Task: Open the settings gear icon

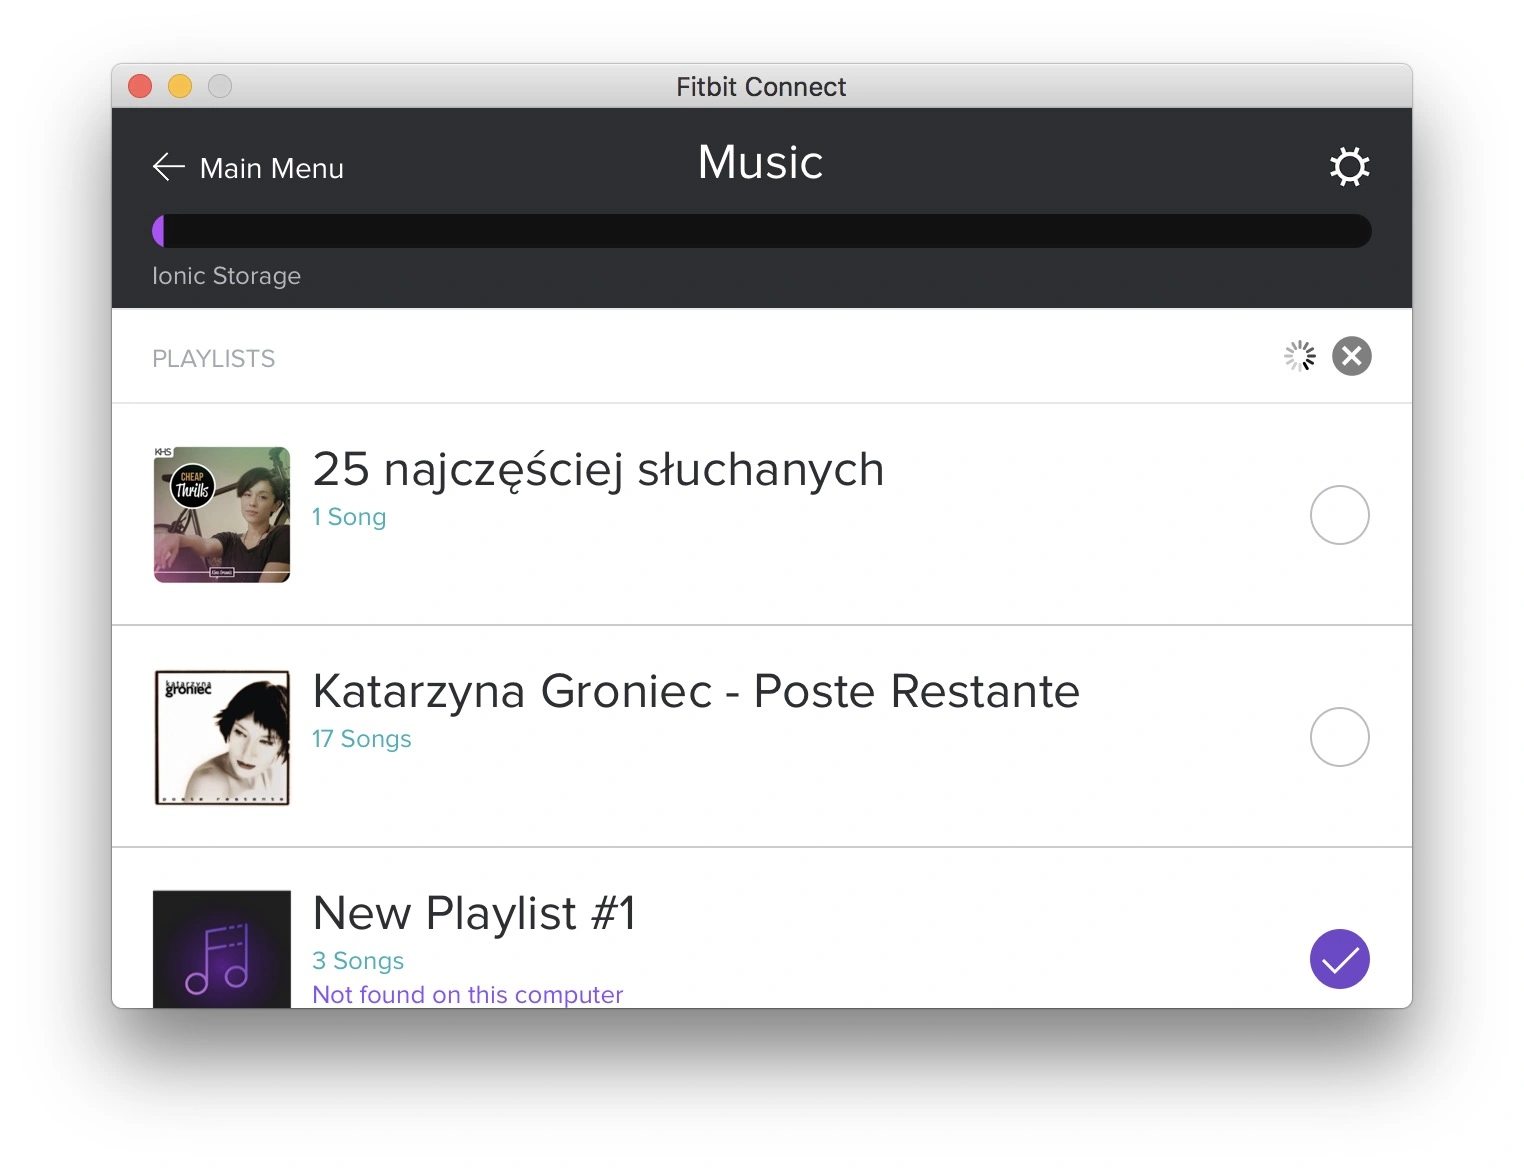Action: coord(1349,166)
